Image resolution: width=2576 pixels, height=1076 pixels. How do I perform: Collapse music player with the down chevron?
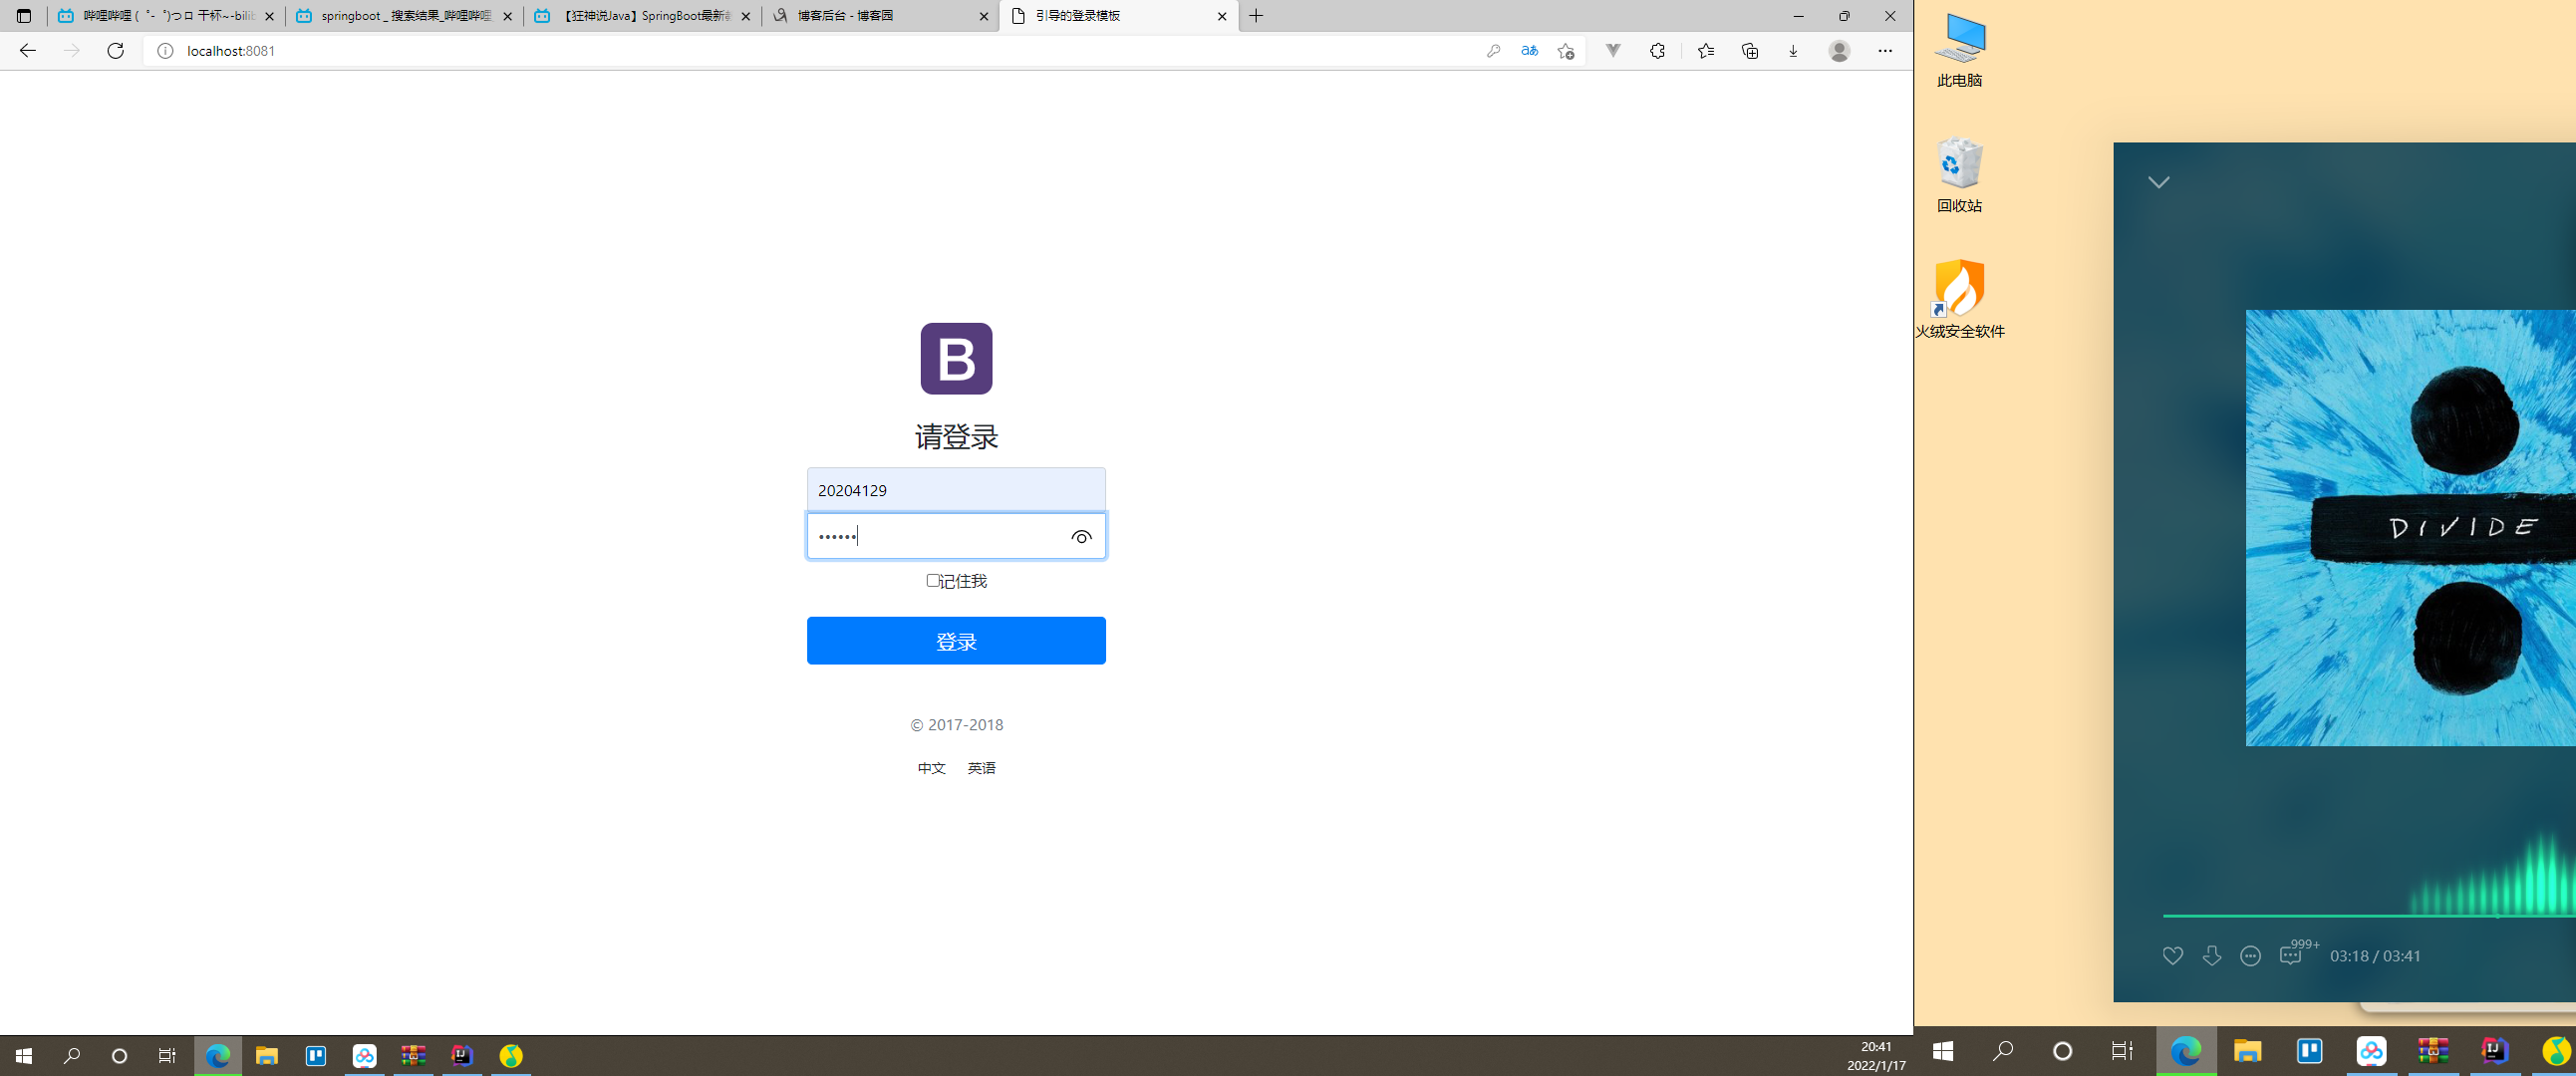tap(2158, 183)
